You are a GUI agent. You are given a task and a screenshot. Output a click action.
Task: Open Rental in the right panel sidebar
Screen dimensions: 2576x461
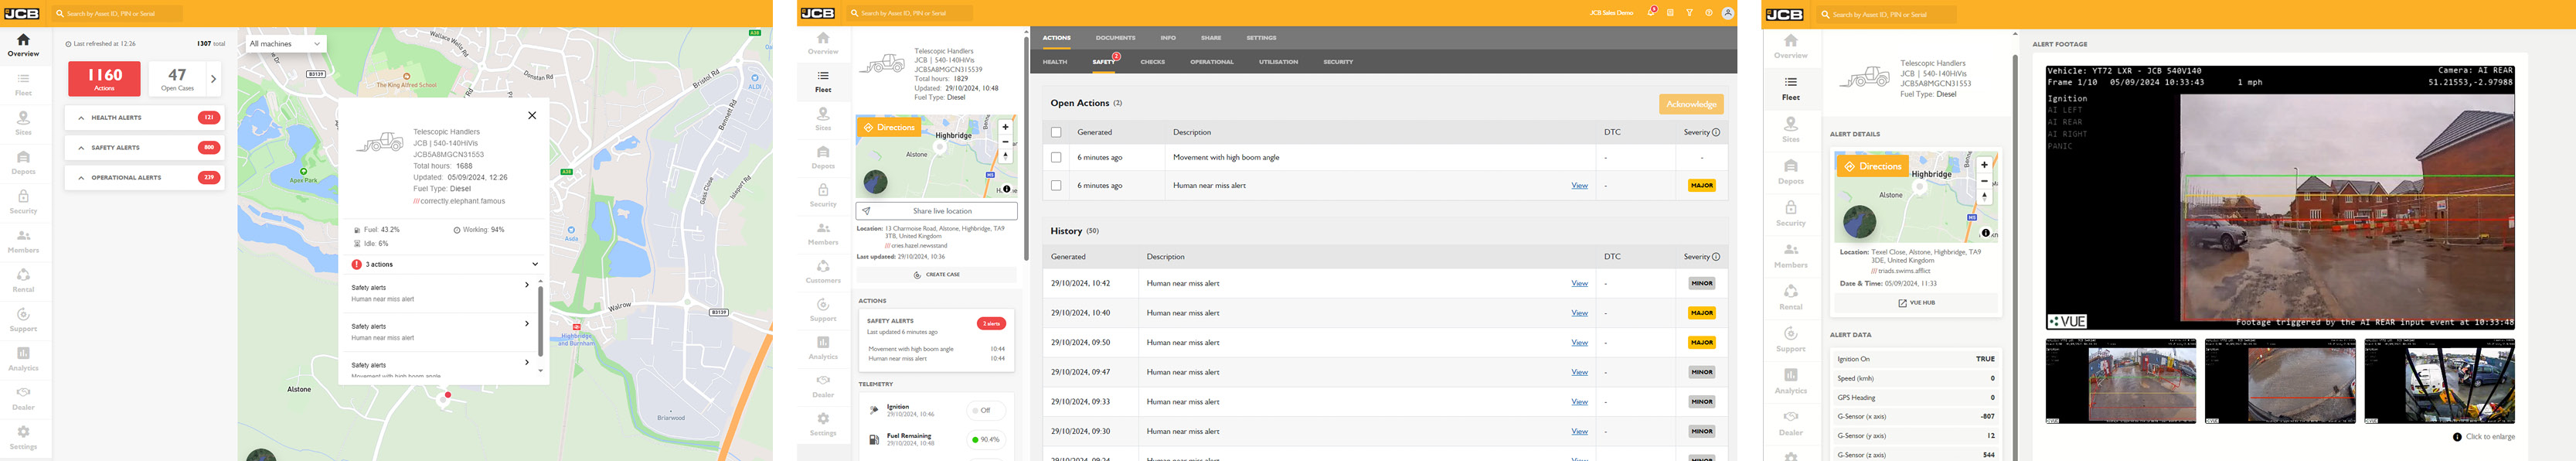click(x=1791, y=296)
